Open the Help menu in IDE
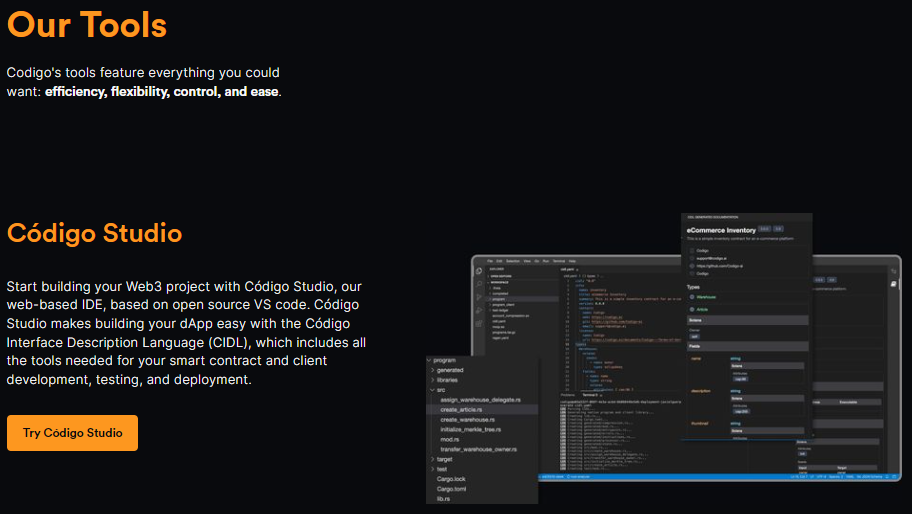This screenshot has height=514, width=912. 572,261
